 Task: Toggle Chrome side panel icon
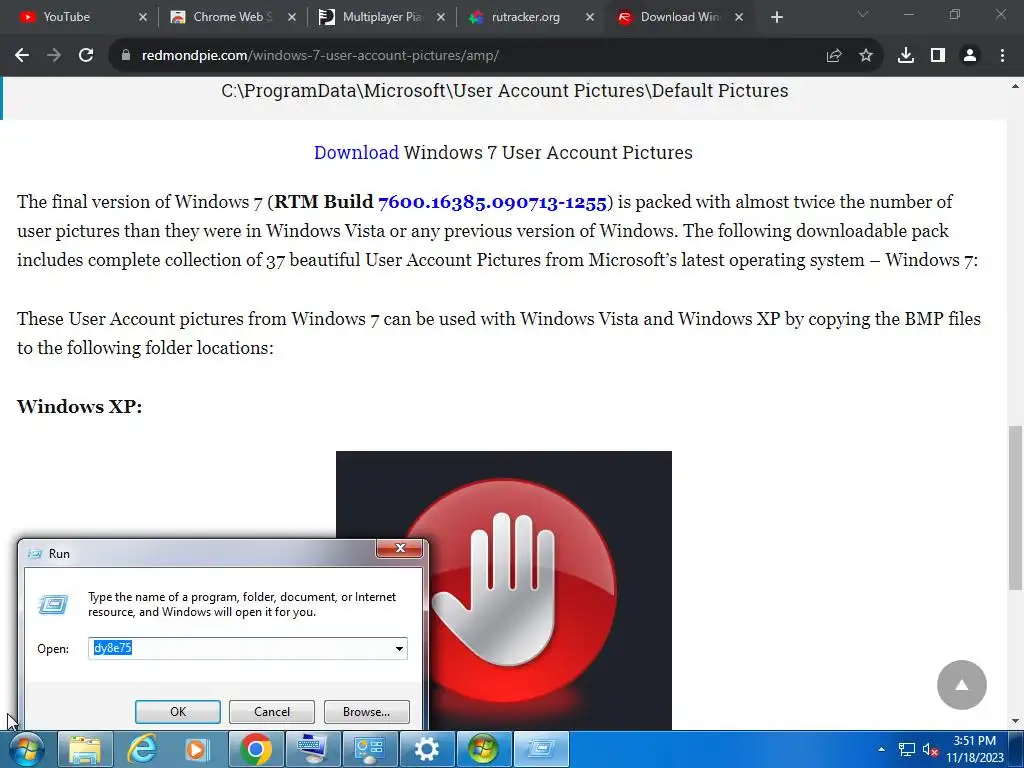(x=938, y=56)
